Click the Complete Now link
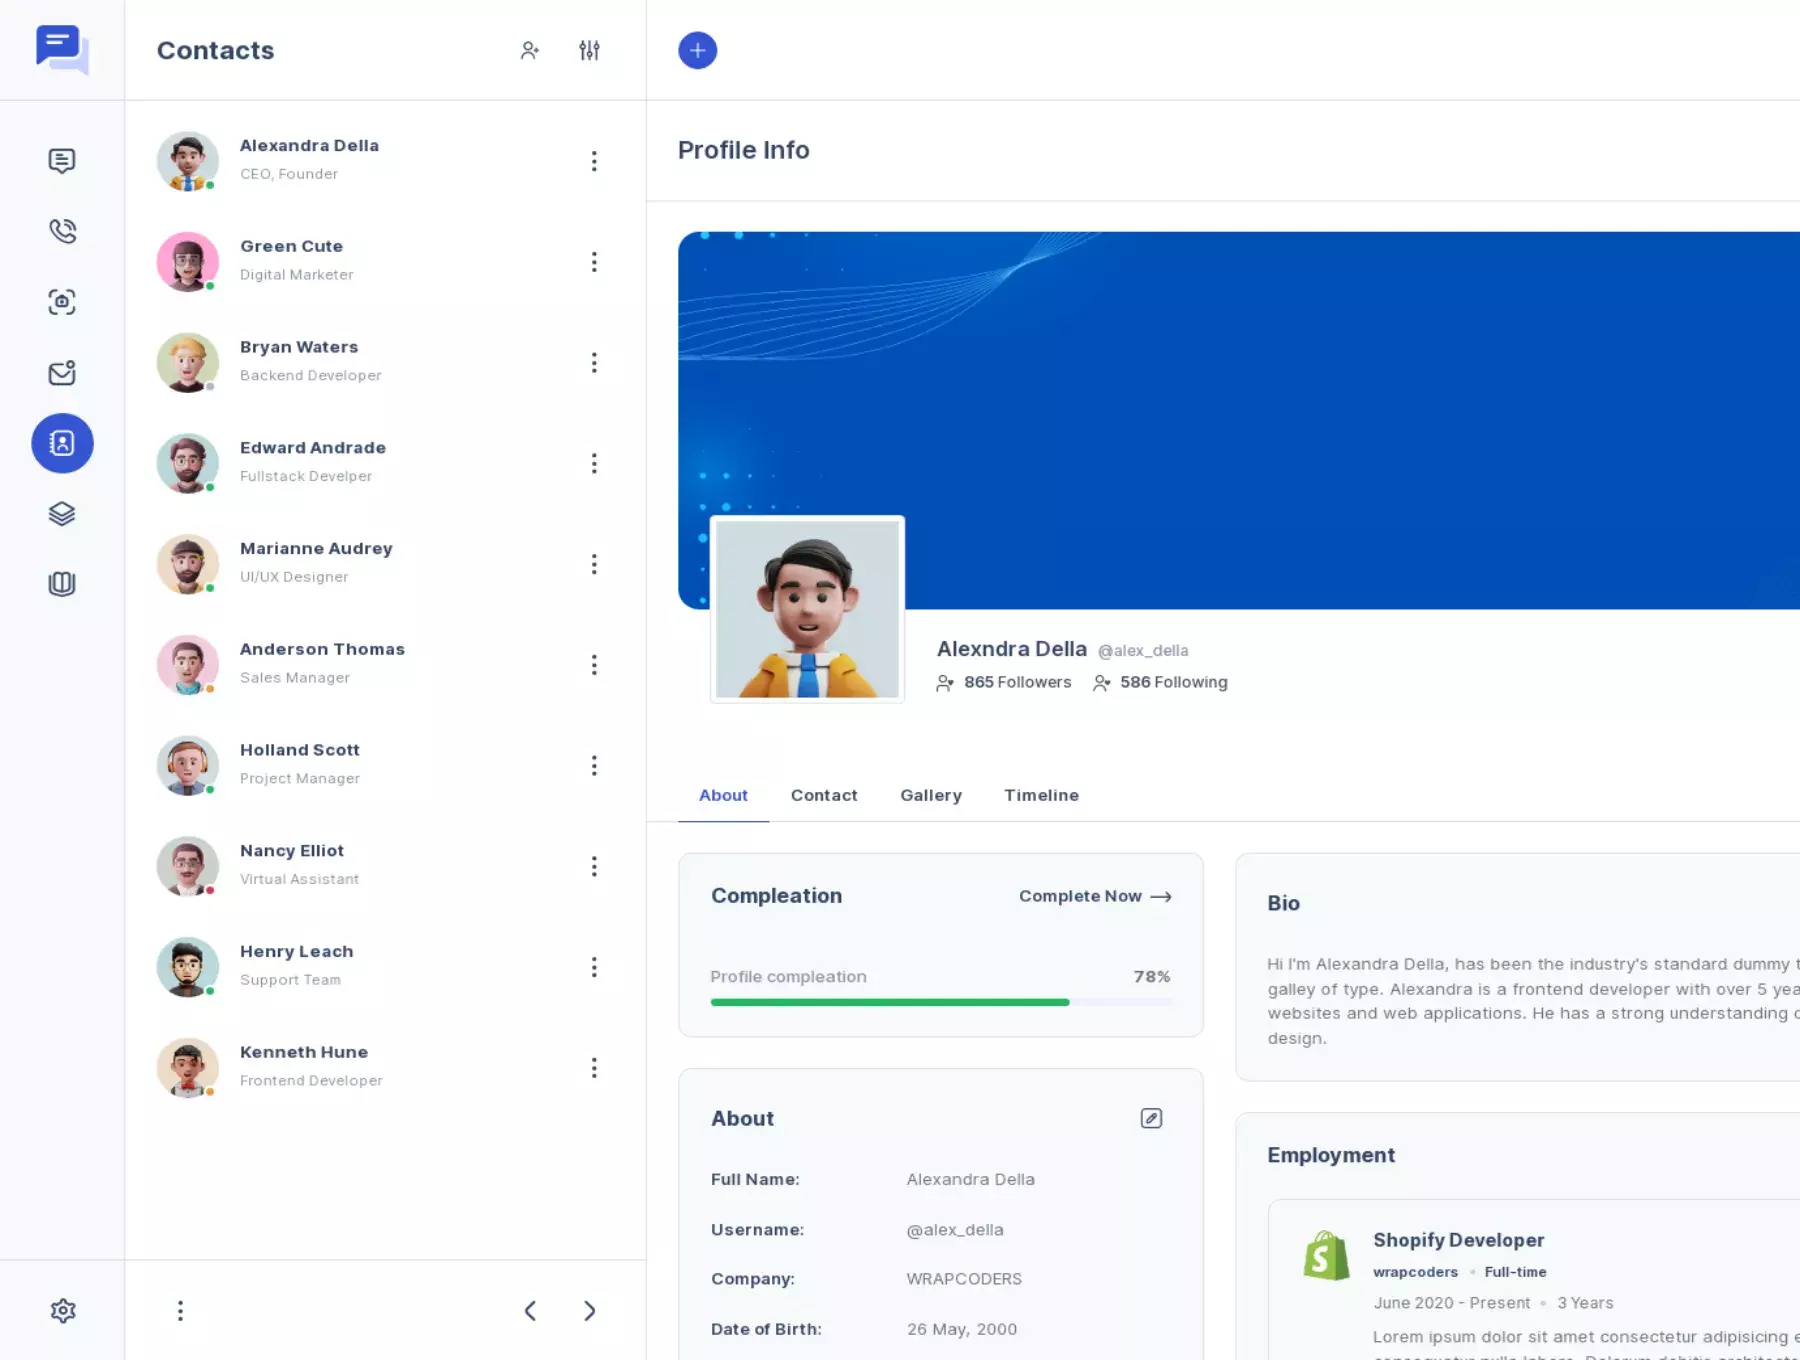Screen dimensions: 1800x1360 (x=1095, y=896)
